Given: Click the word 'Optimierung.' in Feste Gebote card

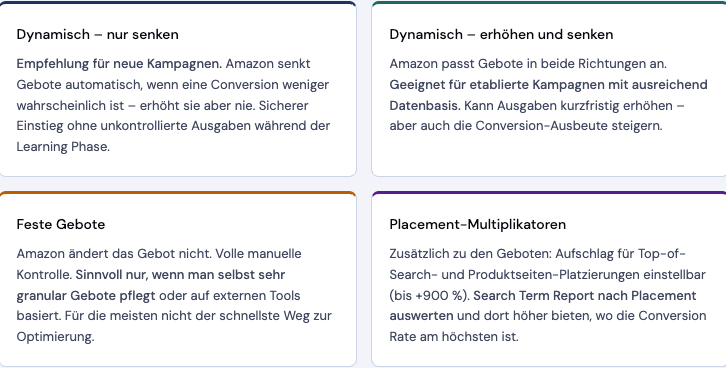Looking at the screenshot, I should click(x=55, y=337).
